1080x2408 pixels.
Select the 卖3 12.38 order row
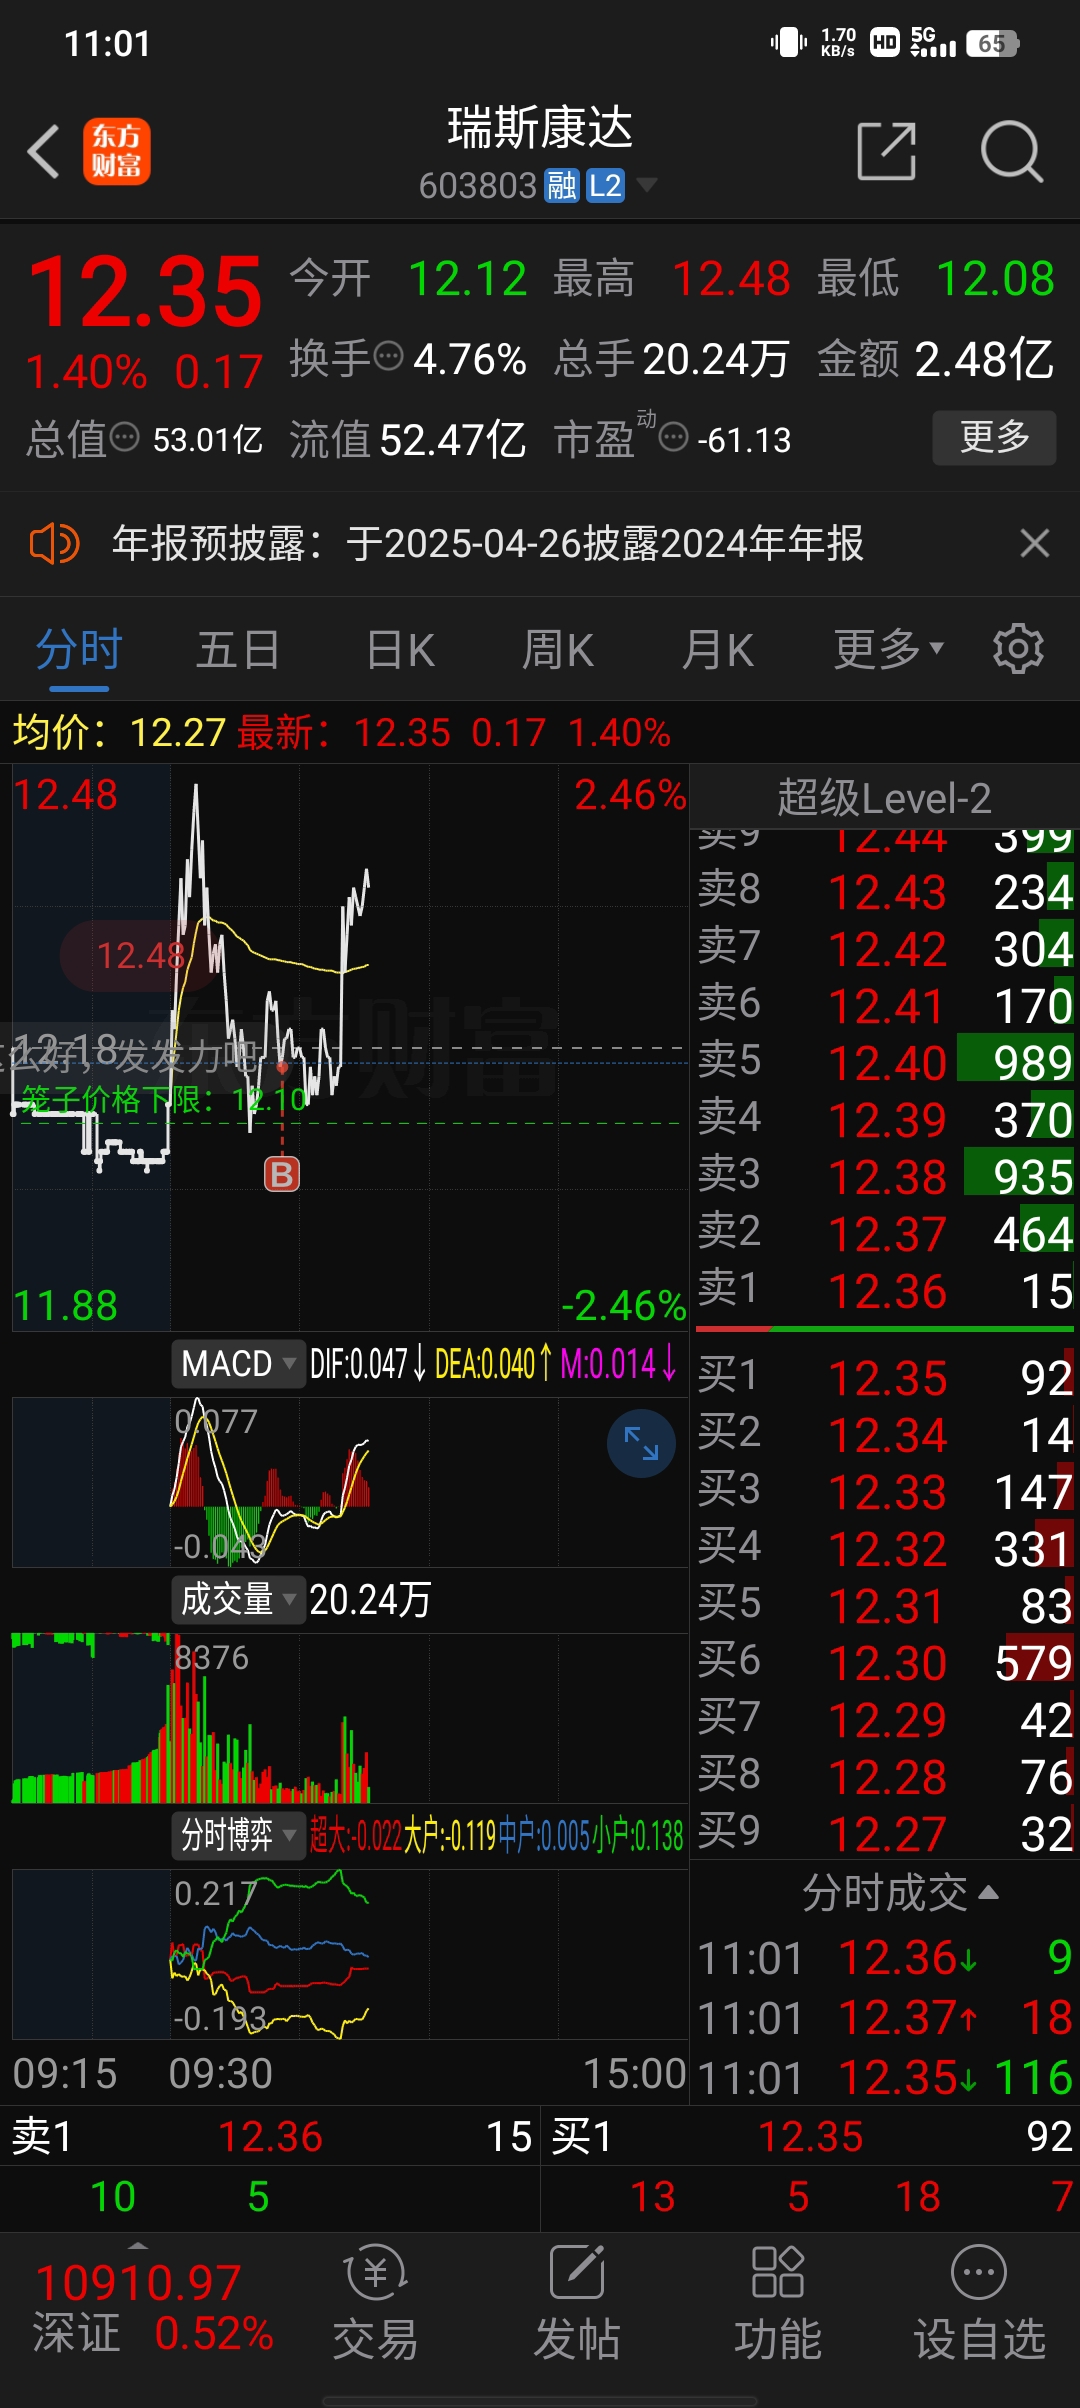885,1176
